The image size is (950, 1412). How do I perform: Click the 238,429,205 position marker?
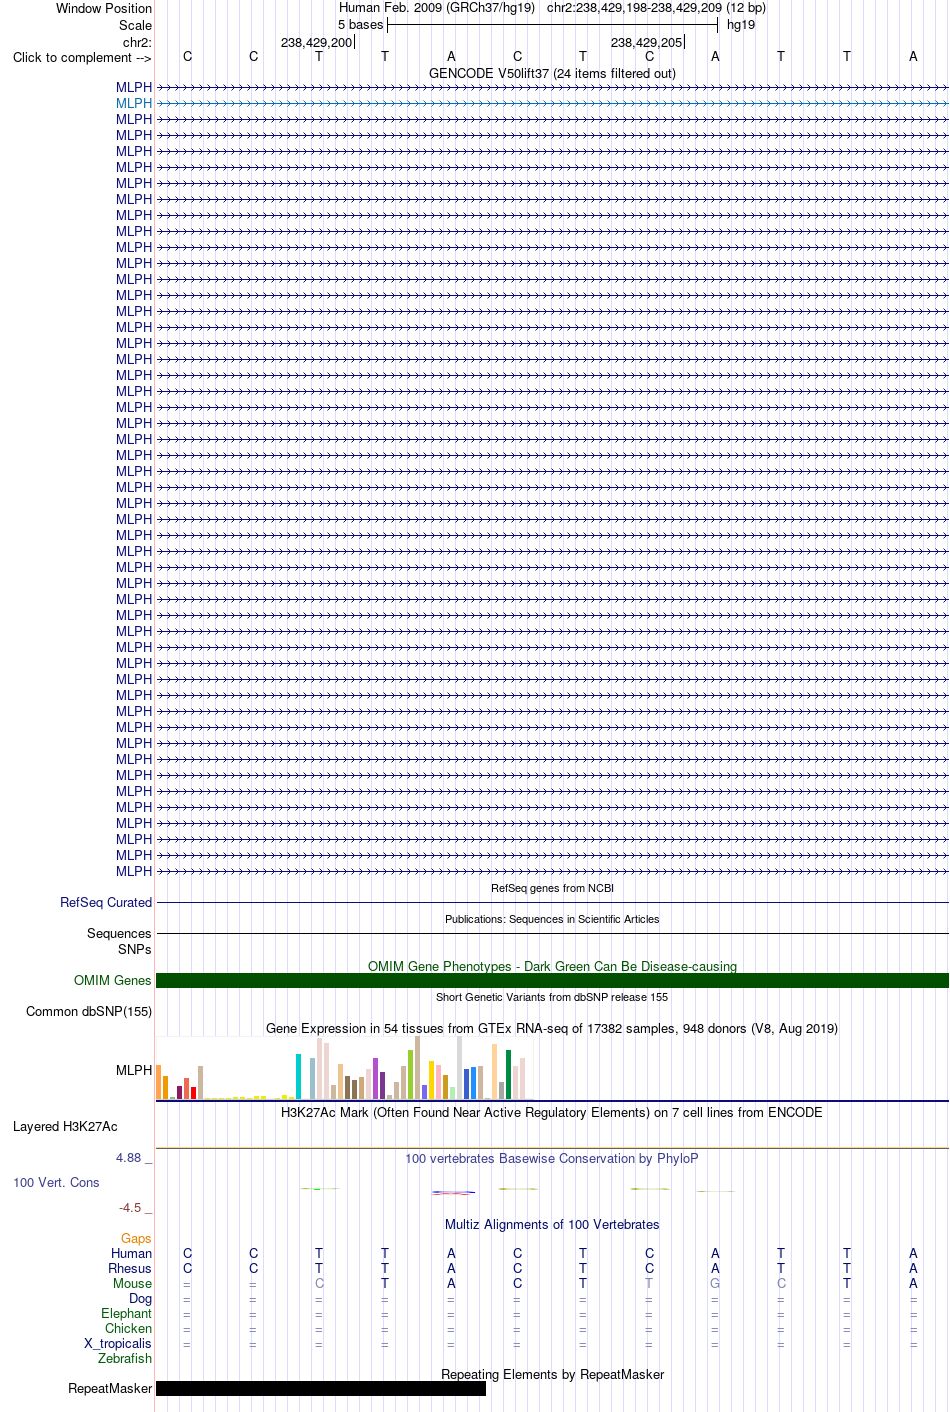pyautogui.click(x=647, y=42)
